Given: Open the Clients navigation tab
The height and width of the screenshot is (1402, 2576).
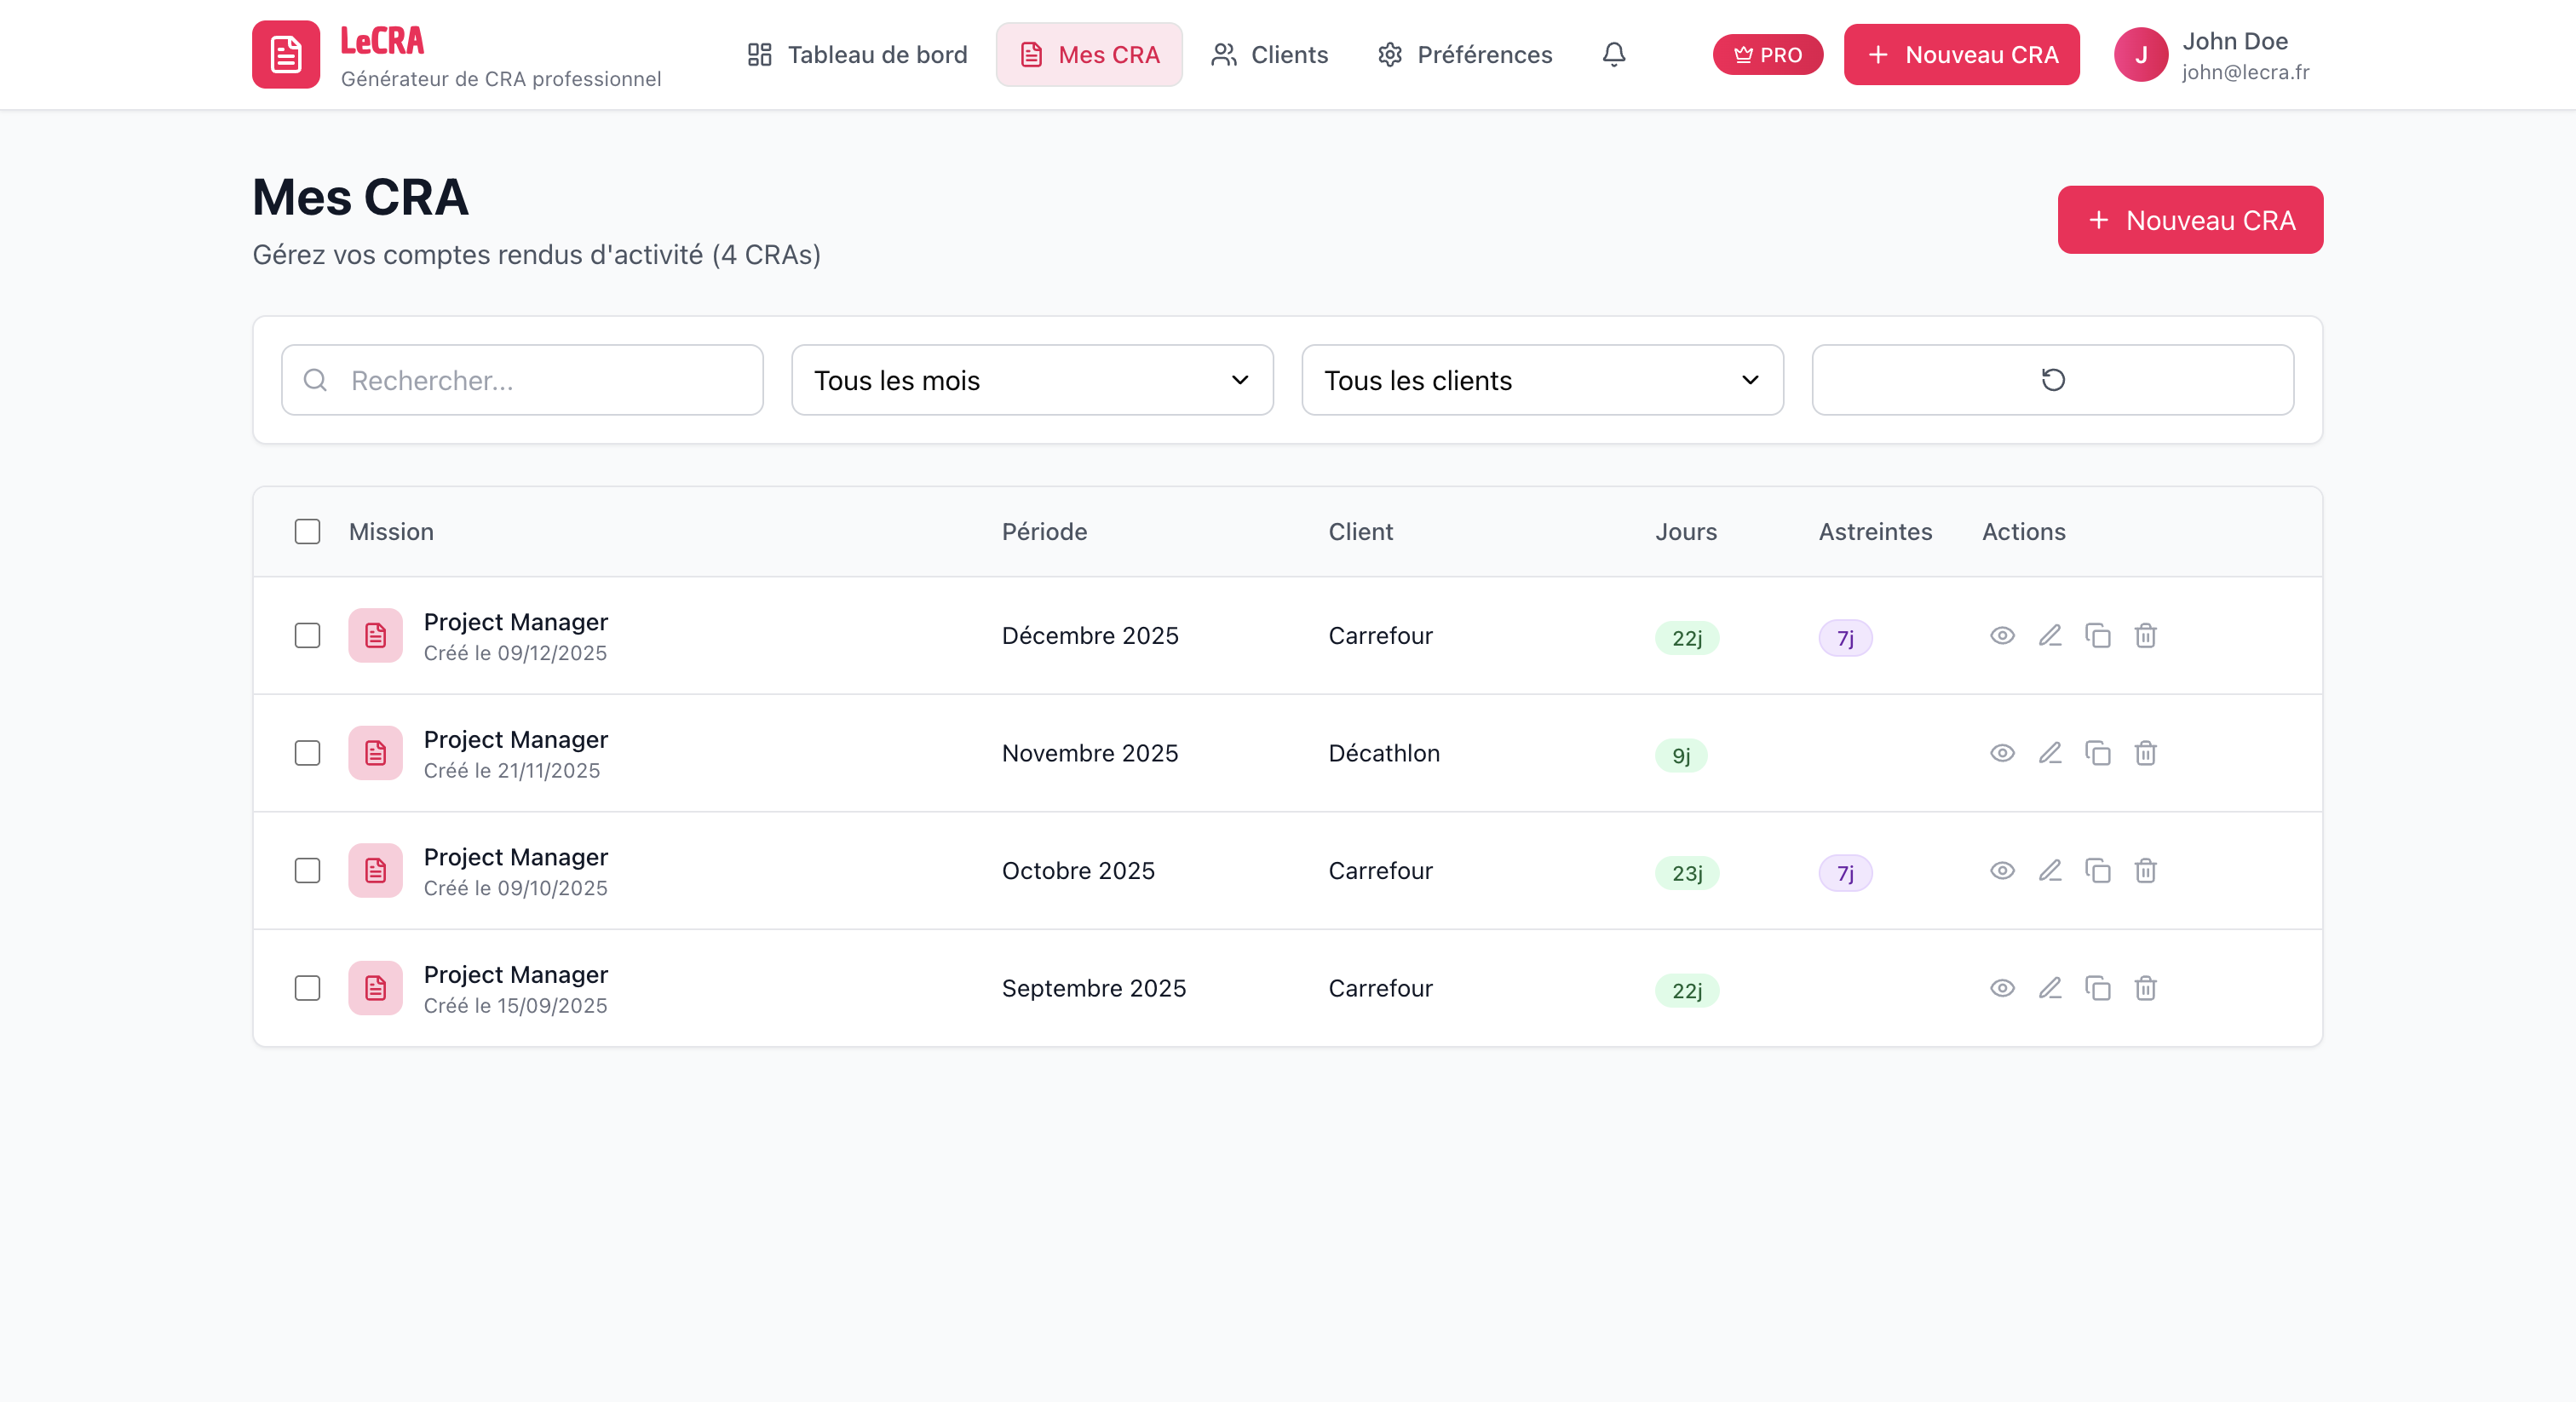Looking at the screenshot, I should coord(1269,55).
